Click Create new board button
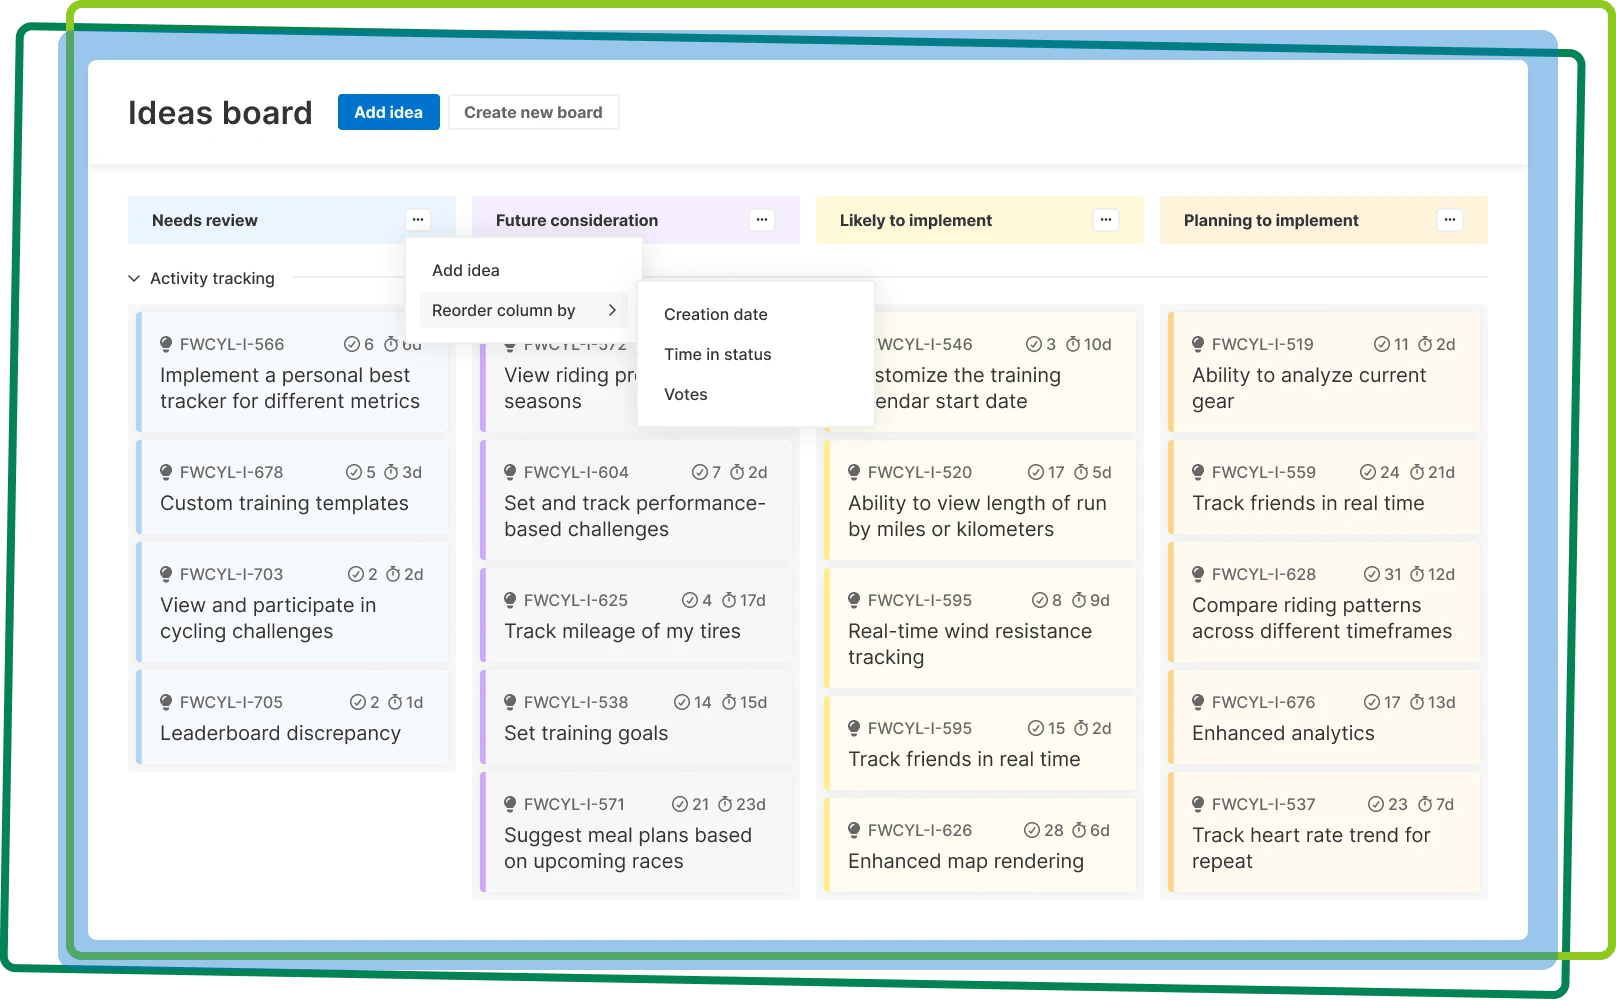1616x1000 pixels. (533, 112)
